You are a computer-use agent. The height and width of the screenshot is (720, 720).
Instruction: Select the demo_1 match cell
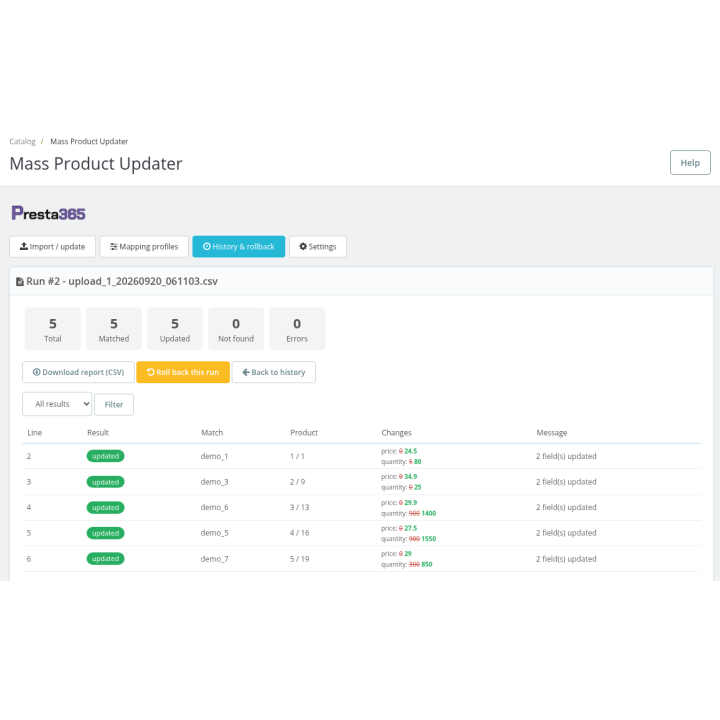(x=214, y=456)
